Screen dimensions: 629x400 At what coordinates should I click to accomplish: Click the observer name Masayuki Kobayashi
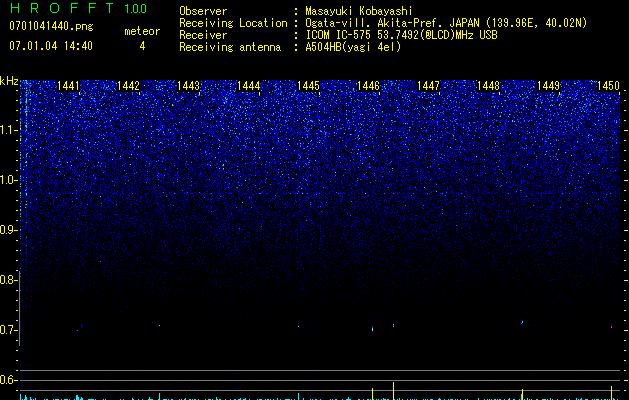(x=359, y=11)
